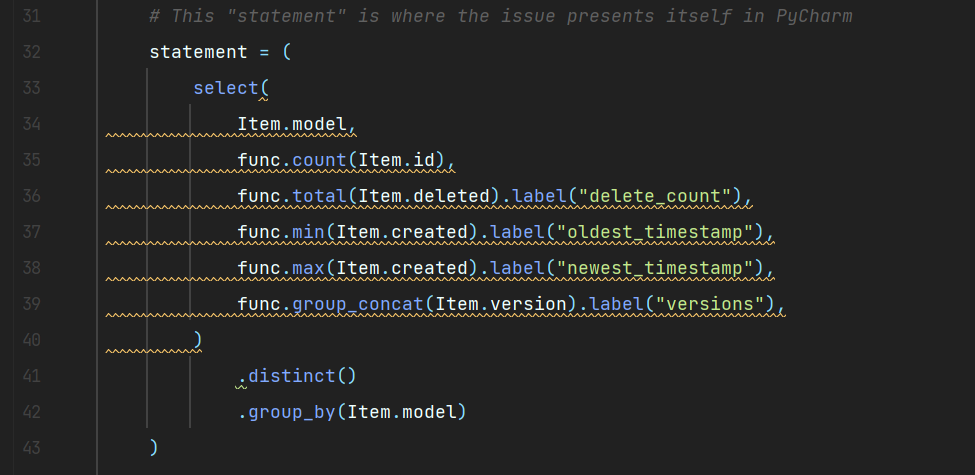Image resolution: width=975 pixels, height=475 pixels.
Task: Click Item.version argument on line 39
Action: 501,305
